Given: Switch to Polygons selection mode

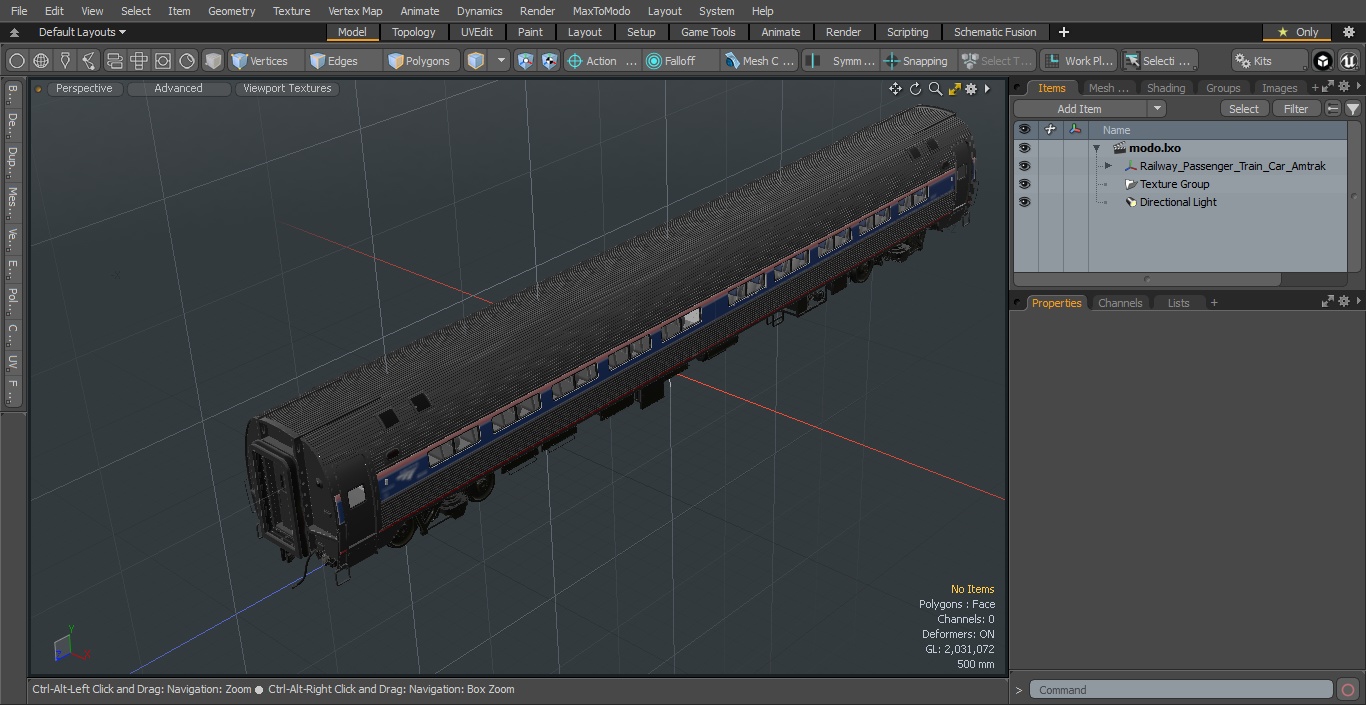Looking at the screenshot, I should tap(421, 61).
